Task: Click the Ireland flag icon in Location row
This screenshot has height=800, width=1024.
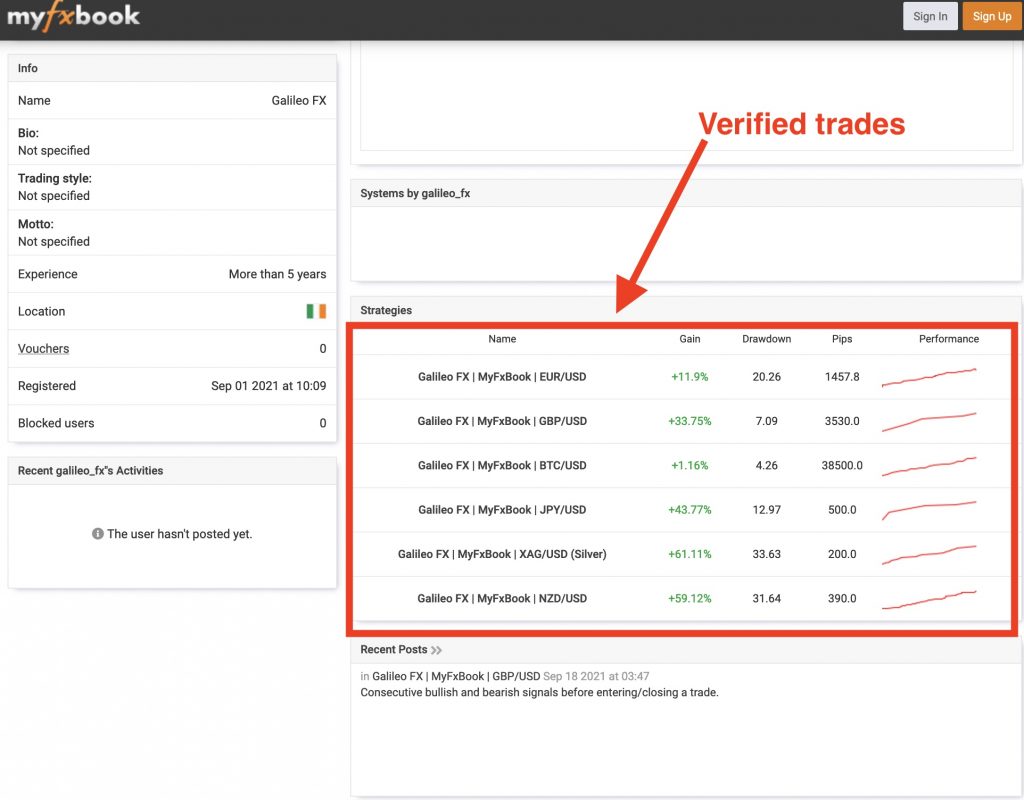Action: (316, 312)
